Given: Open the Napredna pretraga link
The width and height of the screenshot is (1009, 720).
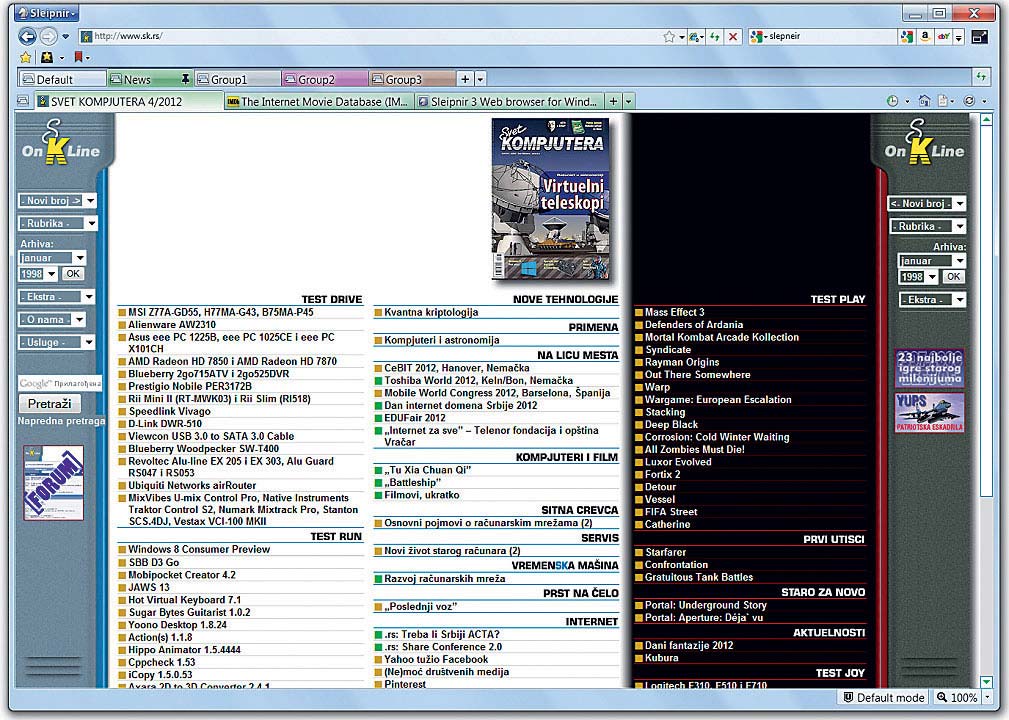Looking at the screenshot, I should [61, 421].
